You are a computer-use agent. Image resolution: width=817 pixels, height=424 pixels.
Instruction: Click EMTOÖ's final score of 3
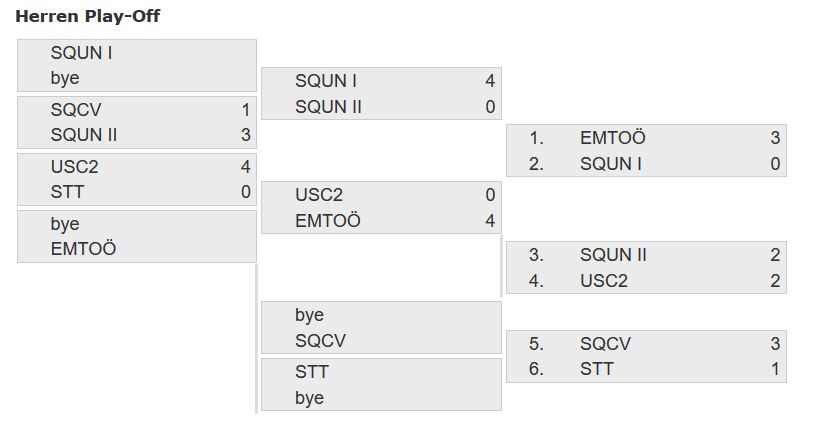[775, 138]
